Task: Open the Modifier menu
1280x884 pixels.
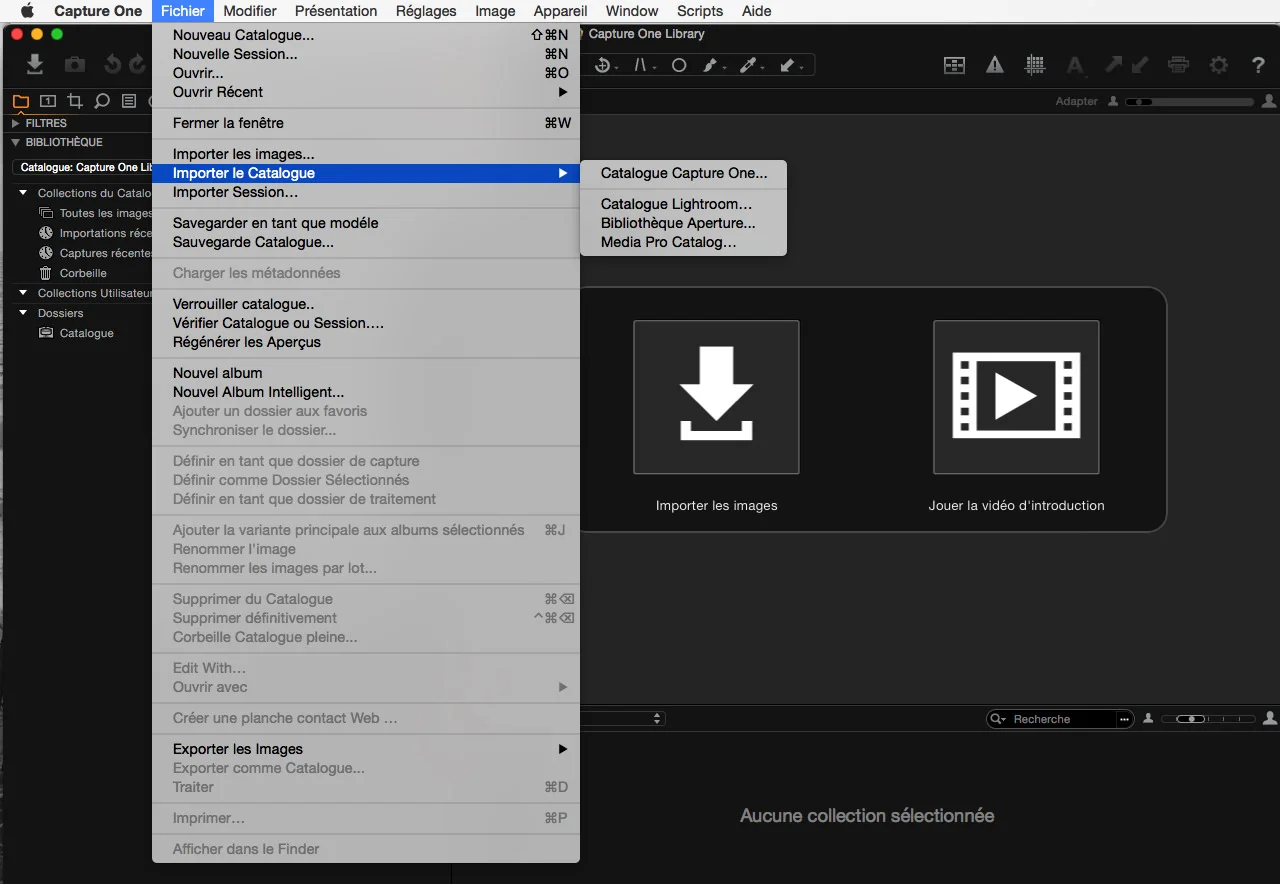Action: pos(250,11)
